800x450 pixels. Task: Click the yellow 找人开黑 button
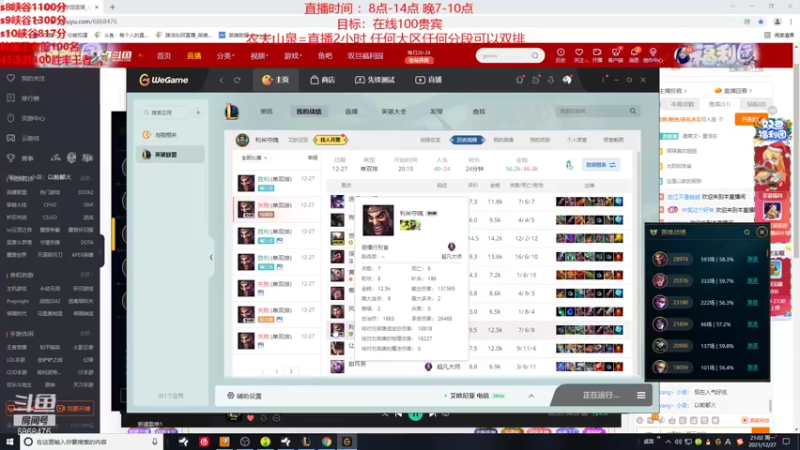[329, 140]
